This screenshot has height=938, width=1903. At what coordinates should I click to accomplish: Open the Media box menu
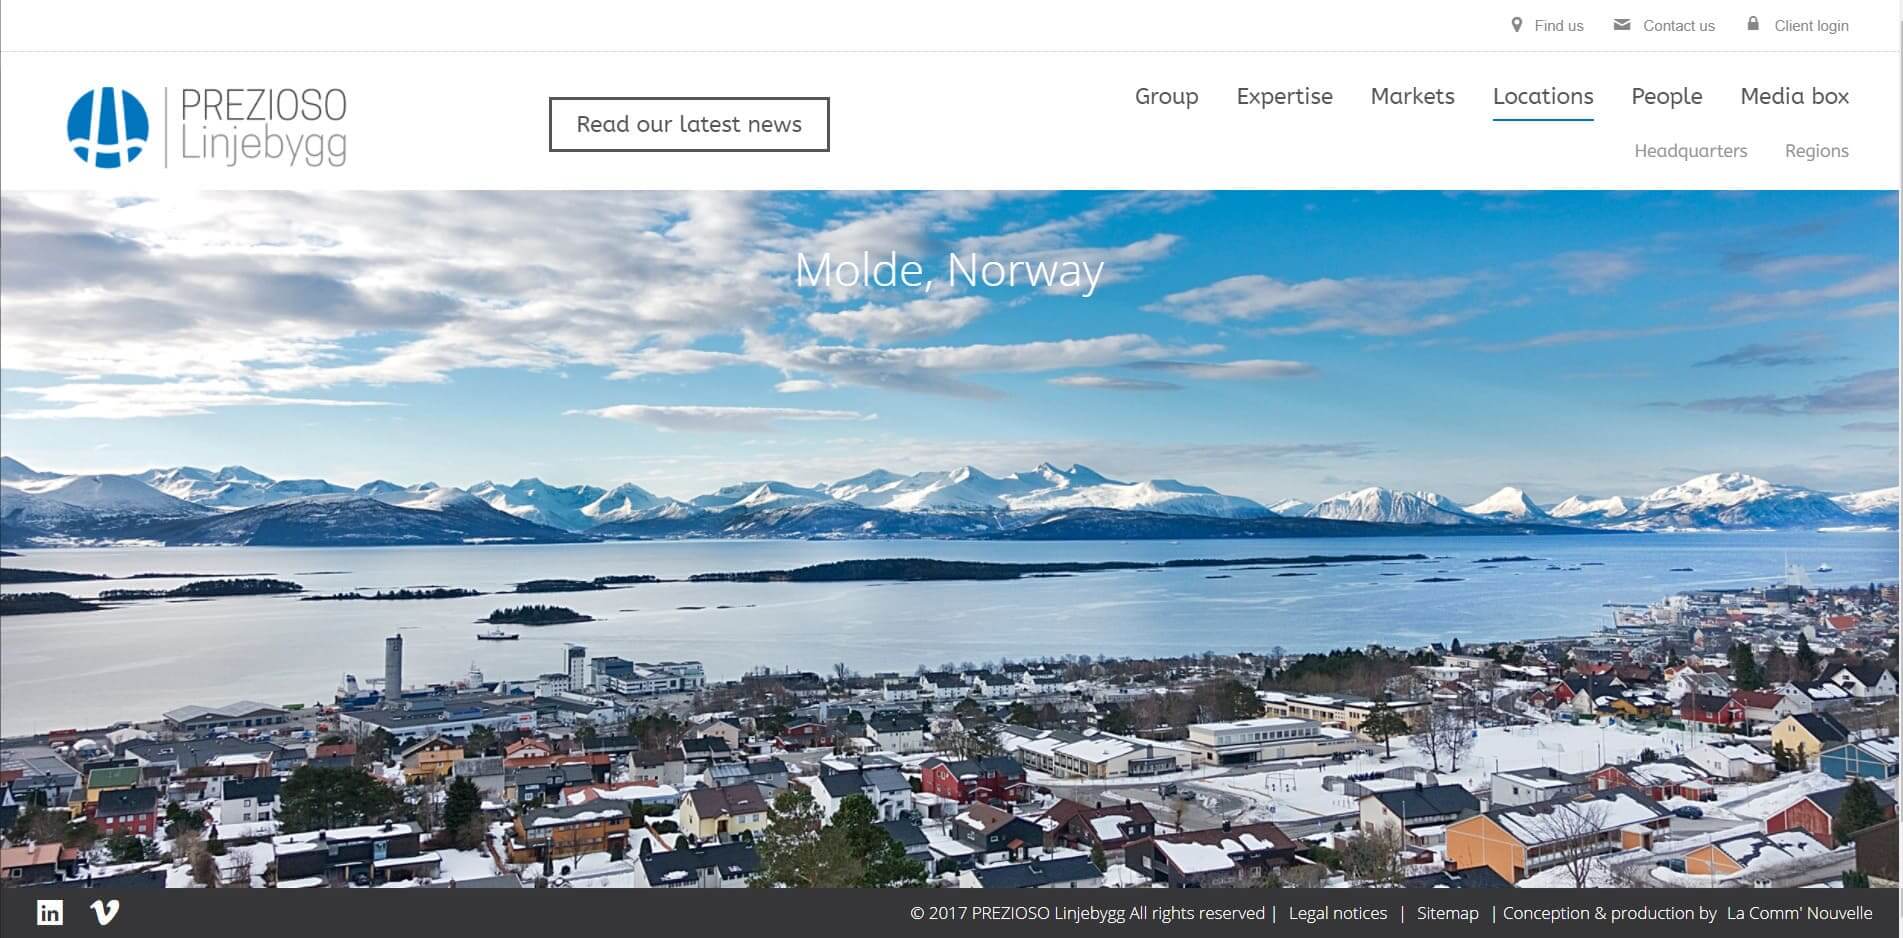[x=1794, y=96]
